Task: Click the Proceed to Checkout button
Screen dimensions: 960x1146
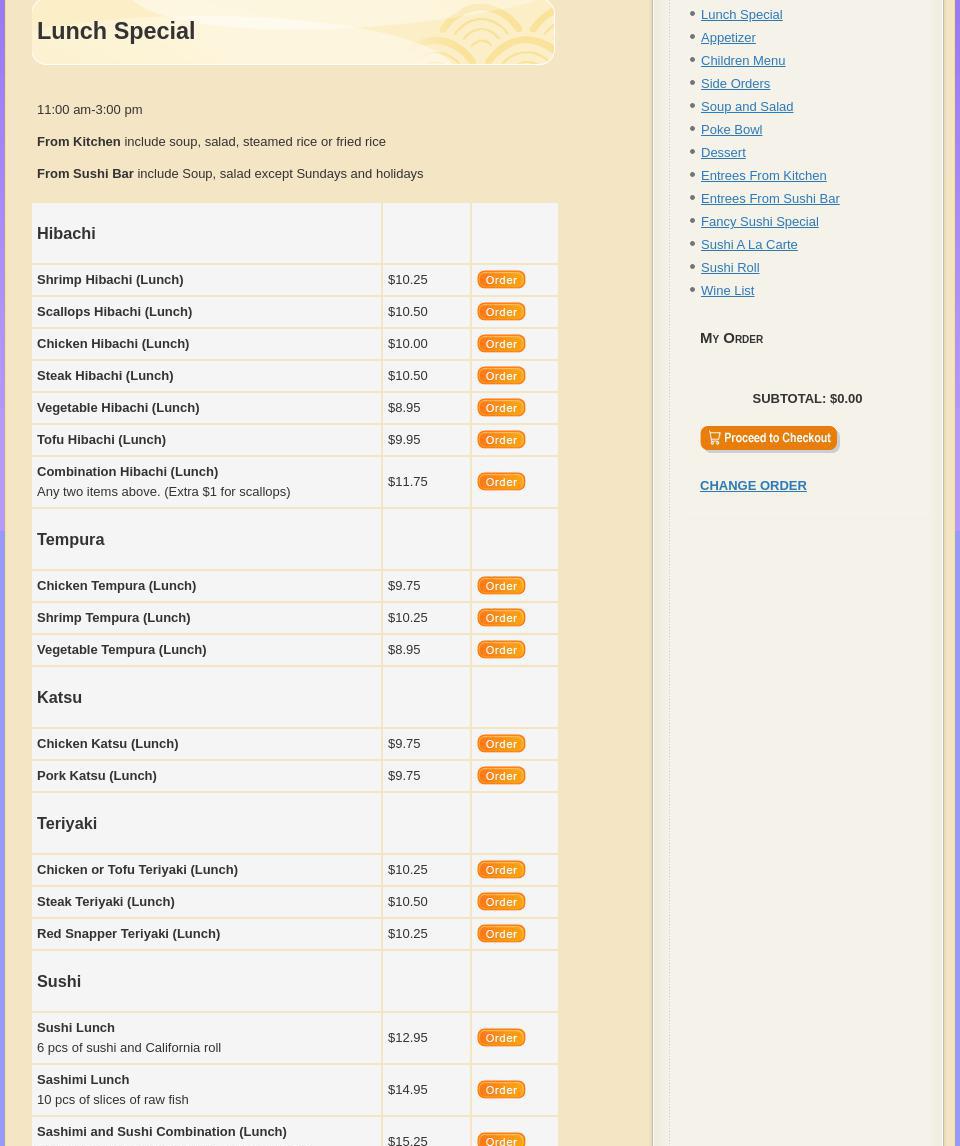Action: [769, 439]
